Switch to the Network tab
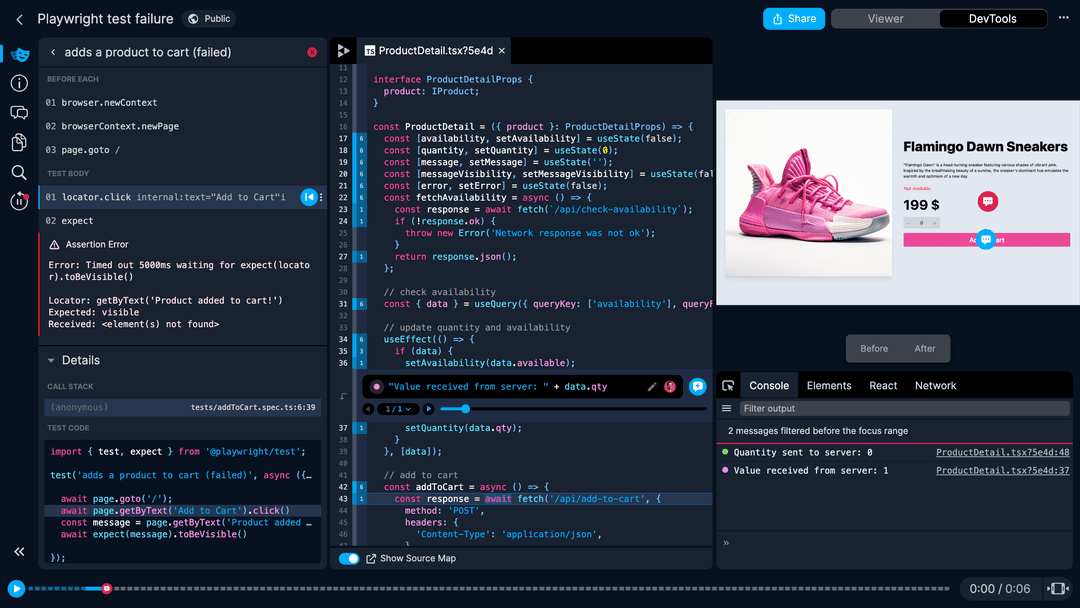Screen dimensions: 1080x608 935,386
